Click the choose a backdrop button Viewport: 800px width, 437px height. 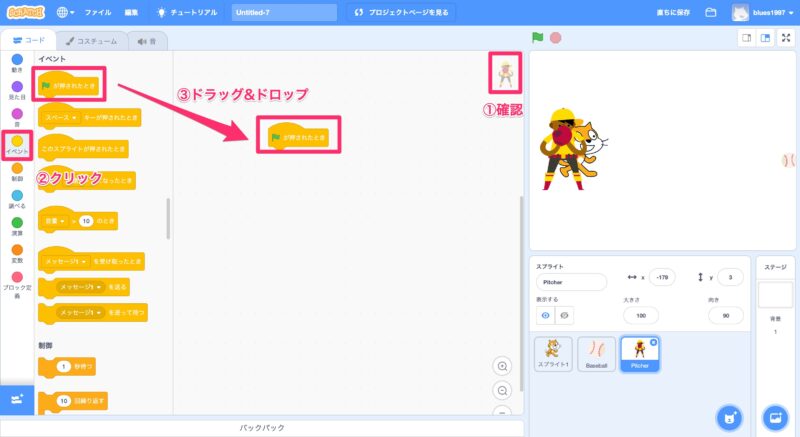pos(774,416)
